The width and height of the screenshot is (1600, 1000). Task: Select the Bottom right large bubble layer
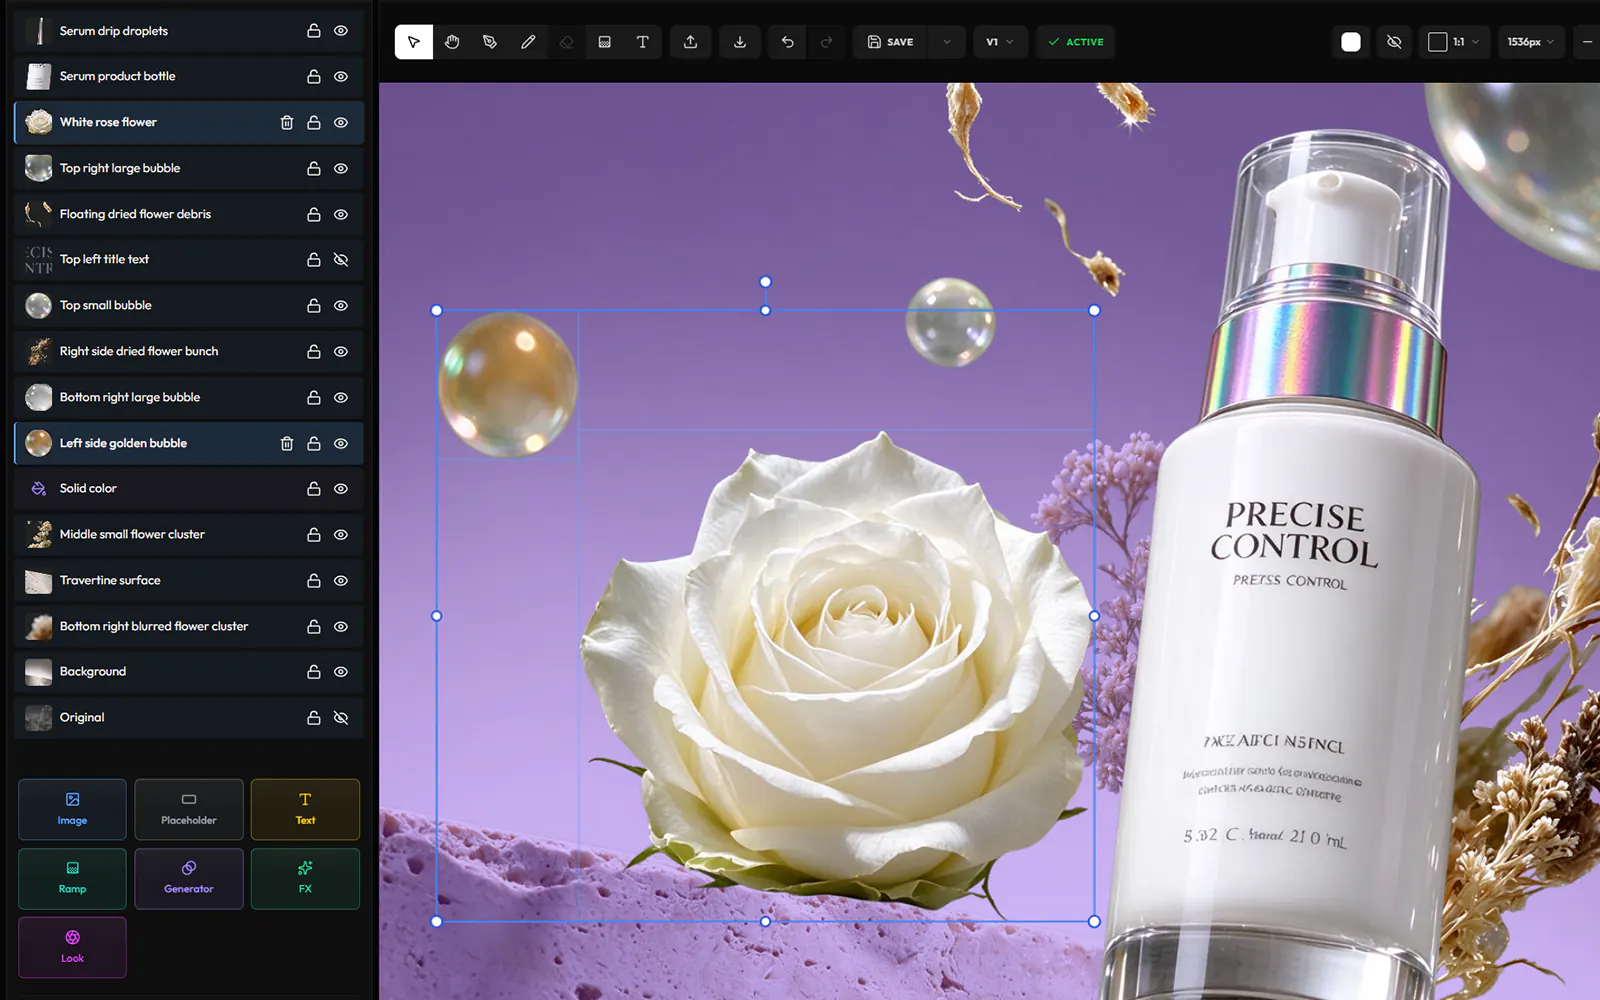tap(189, 397)
